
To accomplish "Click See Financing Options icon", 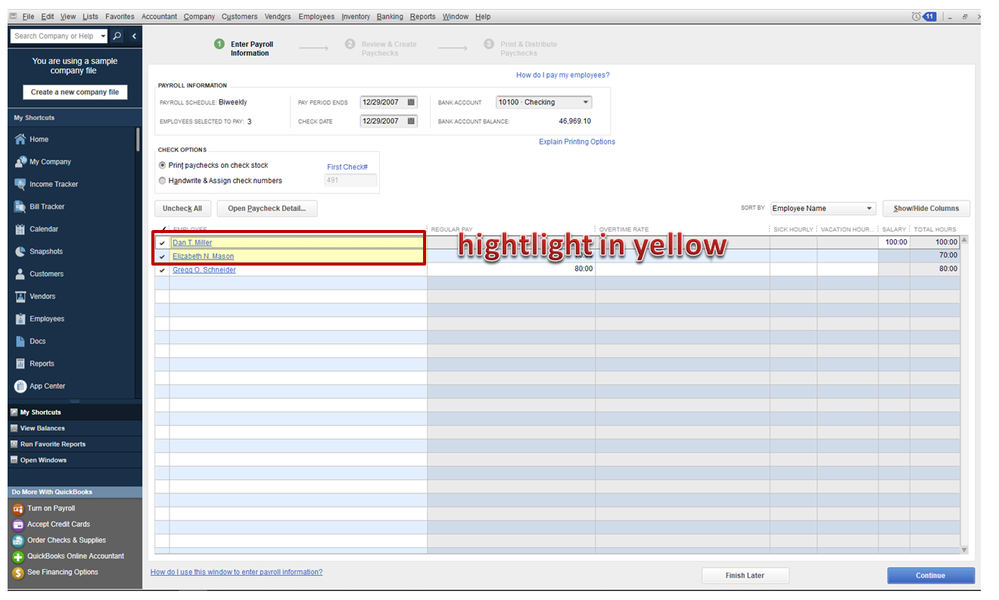I will [x=18, y=573].
